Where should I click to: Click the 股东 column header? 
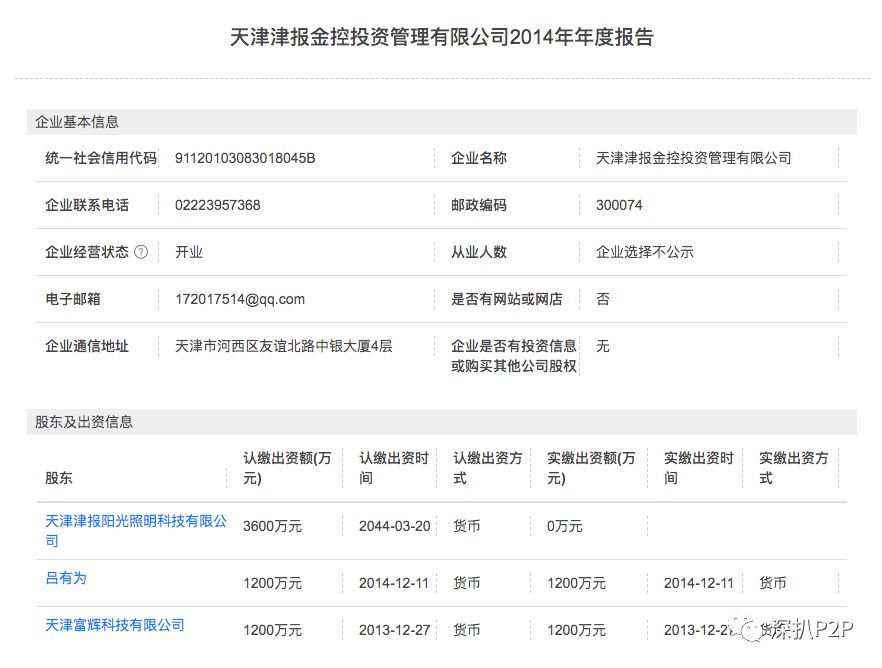point(58,478)
